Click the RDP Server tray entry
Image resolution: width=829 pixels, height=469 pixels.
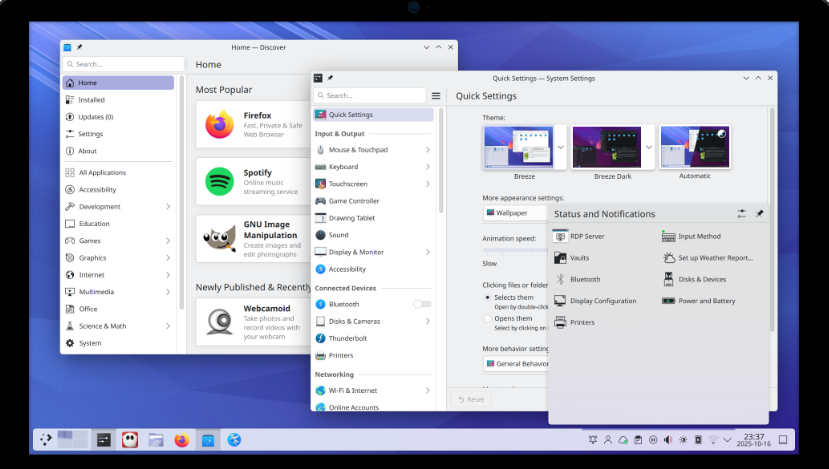click(x=586, y=236)
